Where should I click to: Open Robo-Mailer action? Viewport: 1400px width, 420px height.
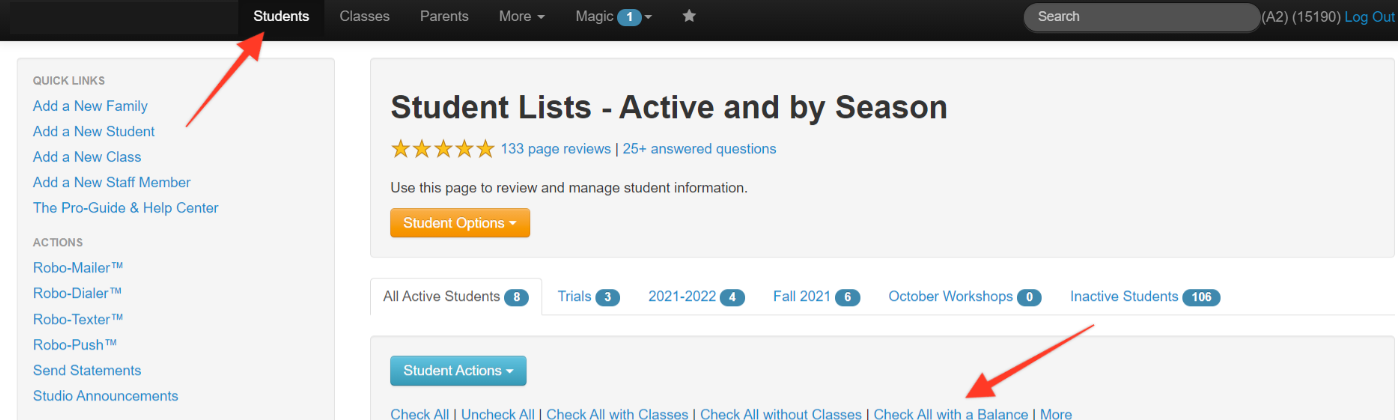coord(78,267)
